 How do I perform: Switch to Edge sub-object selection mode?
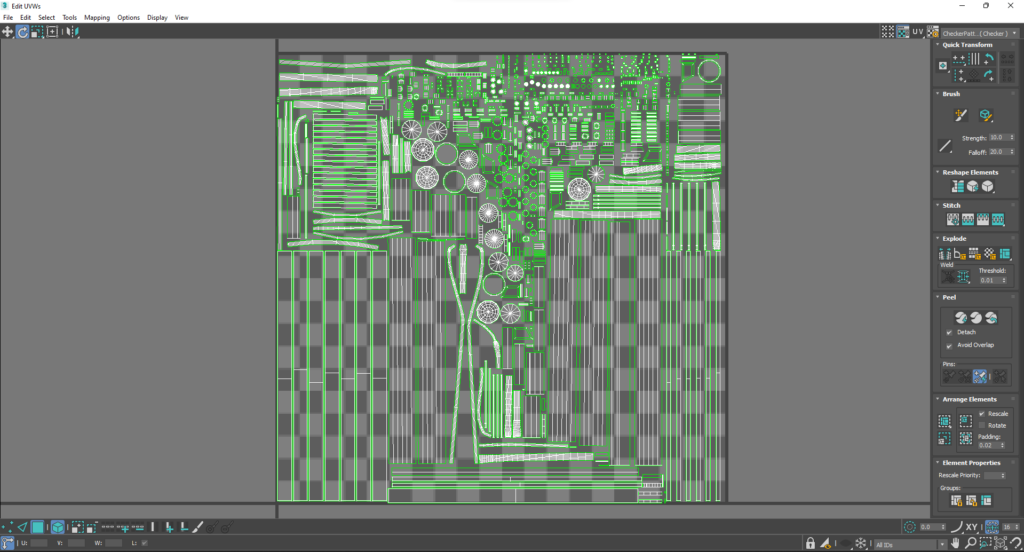tap(22, 527)
